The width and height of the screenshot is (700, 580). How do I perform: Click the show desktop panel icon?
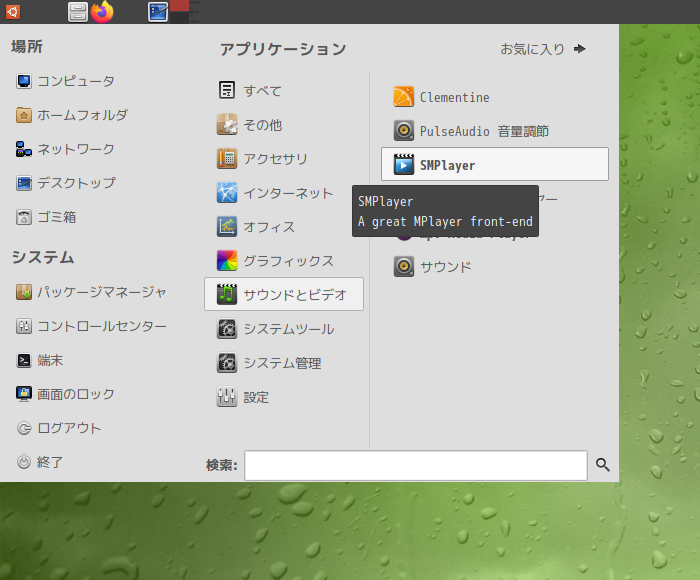(x=158, y=12)
